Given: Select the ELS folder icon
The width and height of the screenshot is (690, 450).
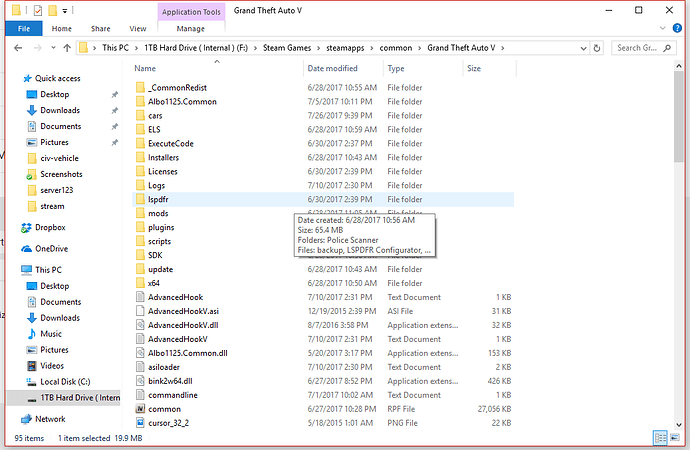Looking at the screenshot, I should coord(140,130).
